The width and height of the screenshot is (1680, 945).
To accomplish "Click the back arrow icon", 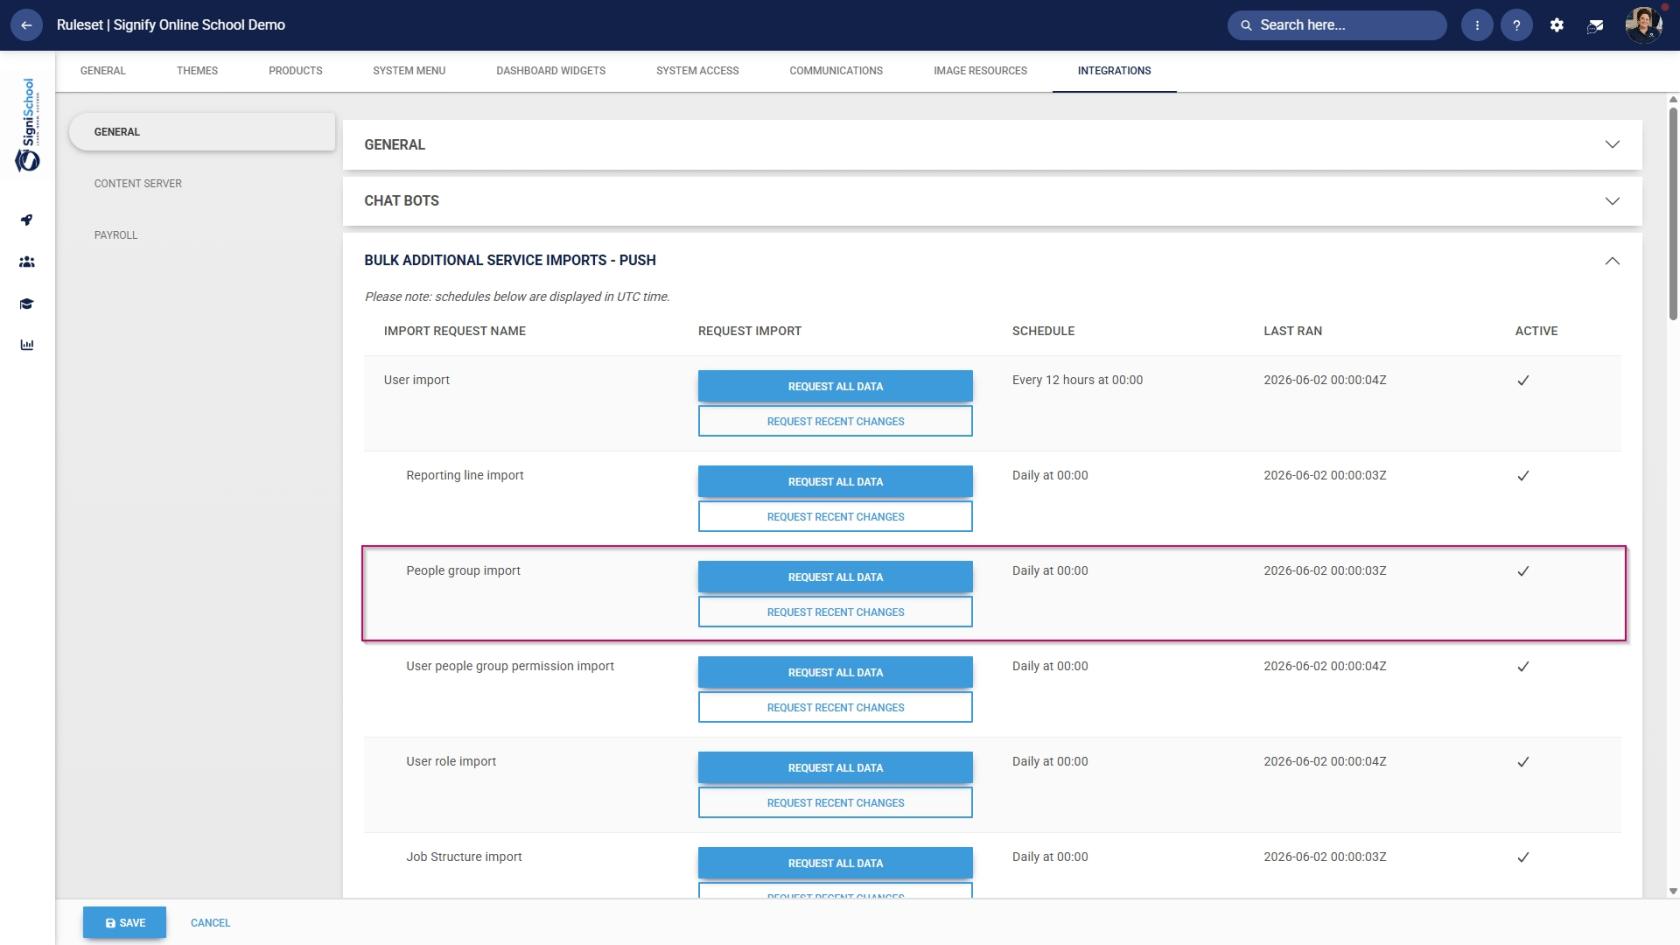I will 26,25.
